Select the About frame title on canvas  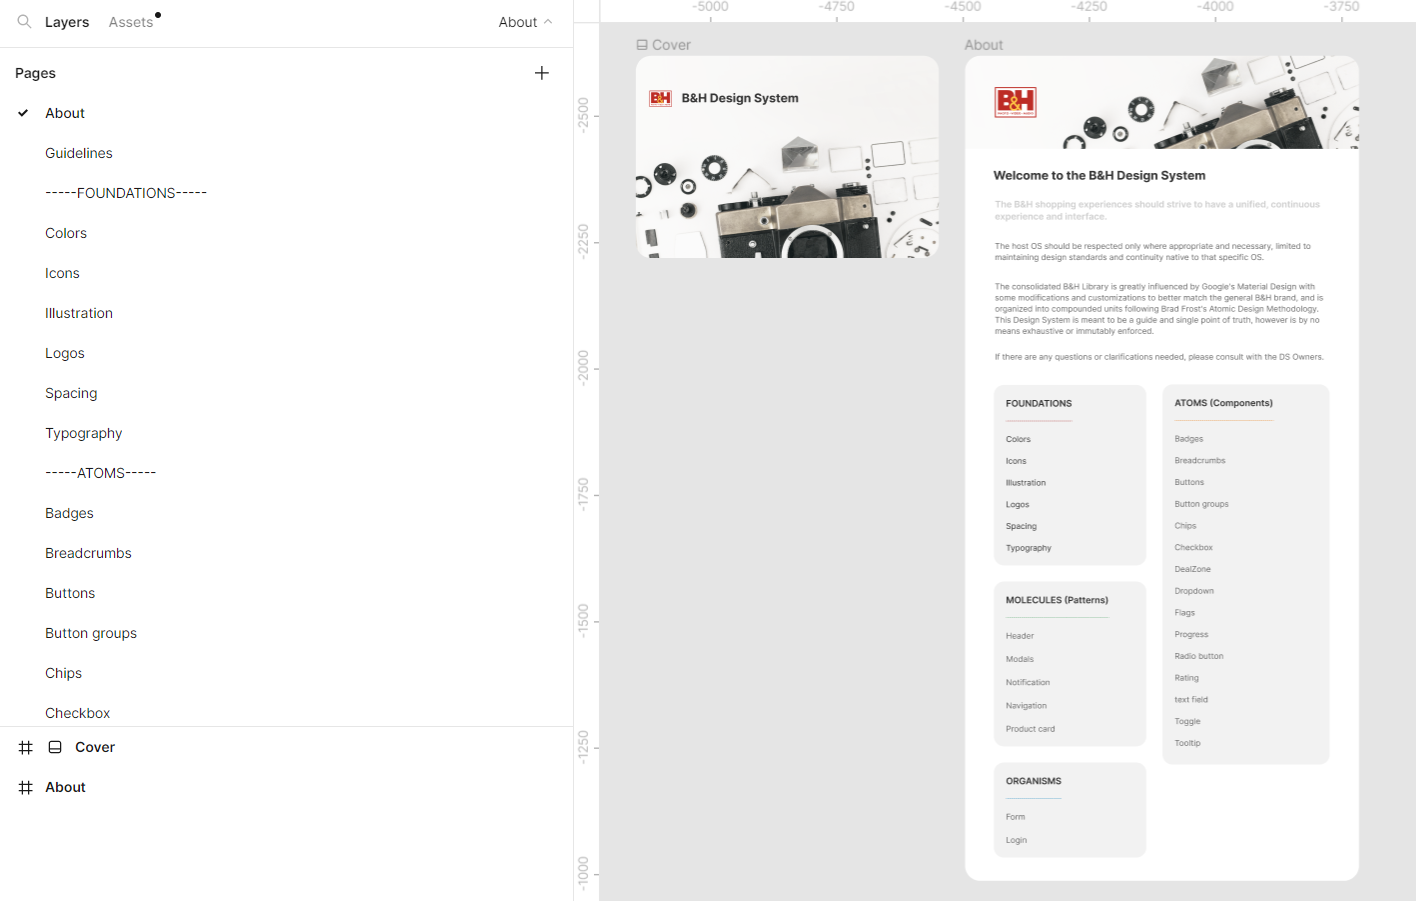click(983, 45)
